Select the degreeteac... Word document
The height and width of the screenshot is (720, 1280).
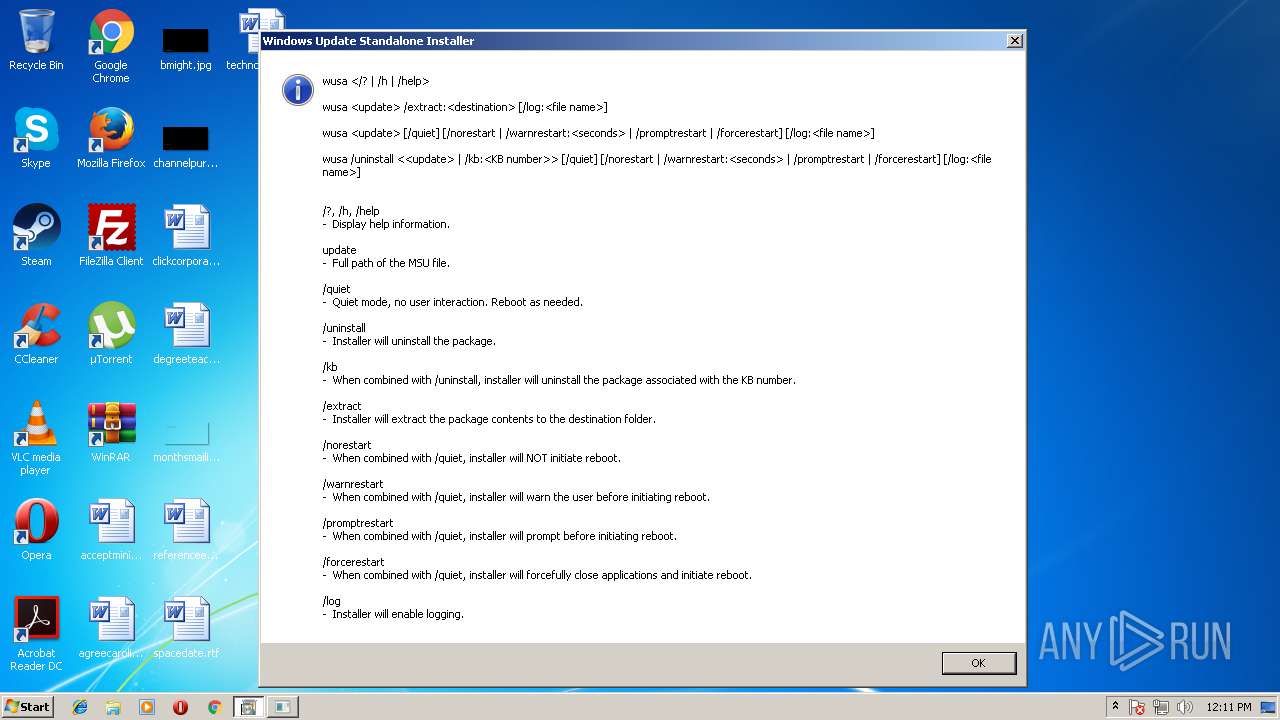pos(186,334)
